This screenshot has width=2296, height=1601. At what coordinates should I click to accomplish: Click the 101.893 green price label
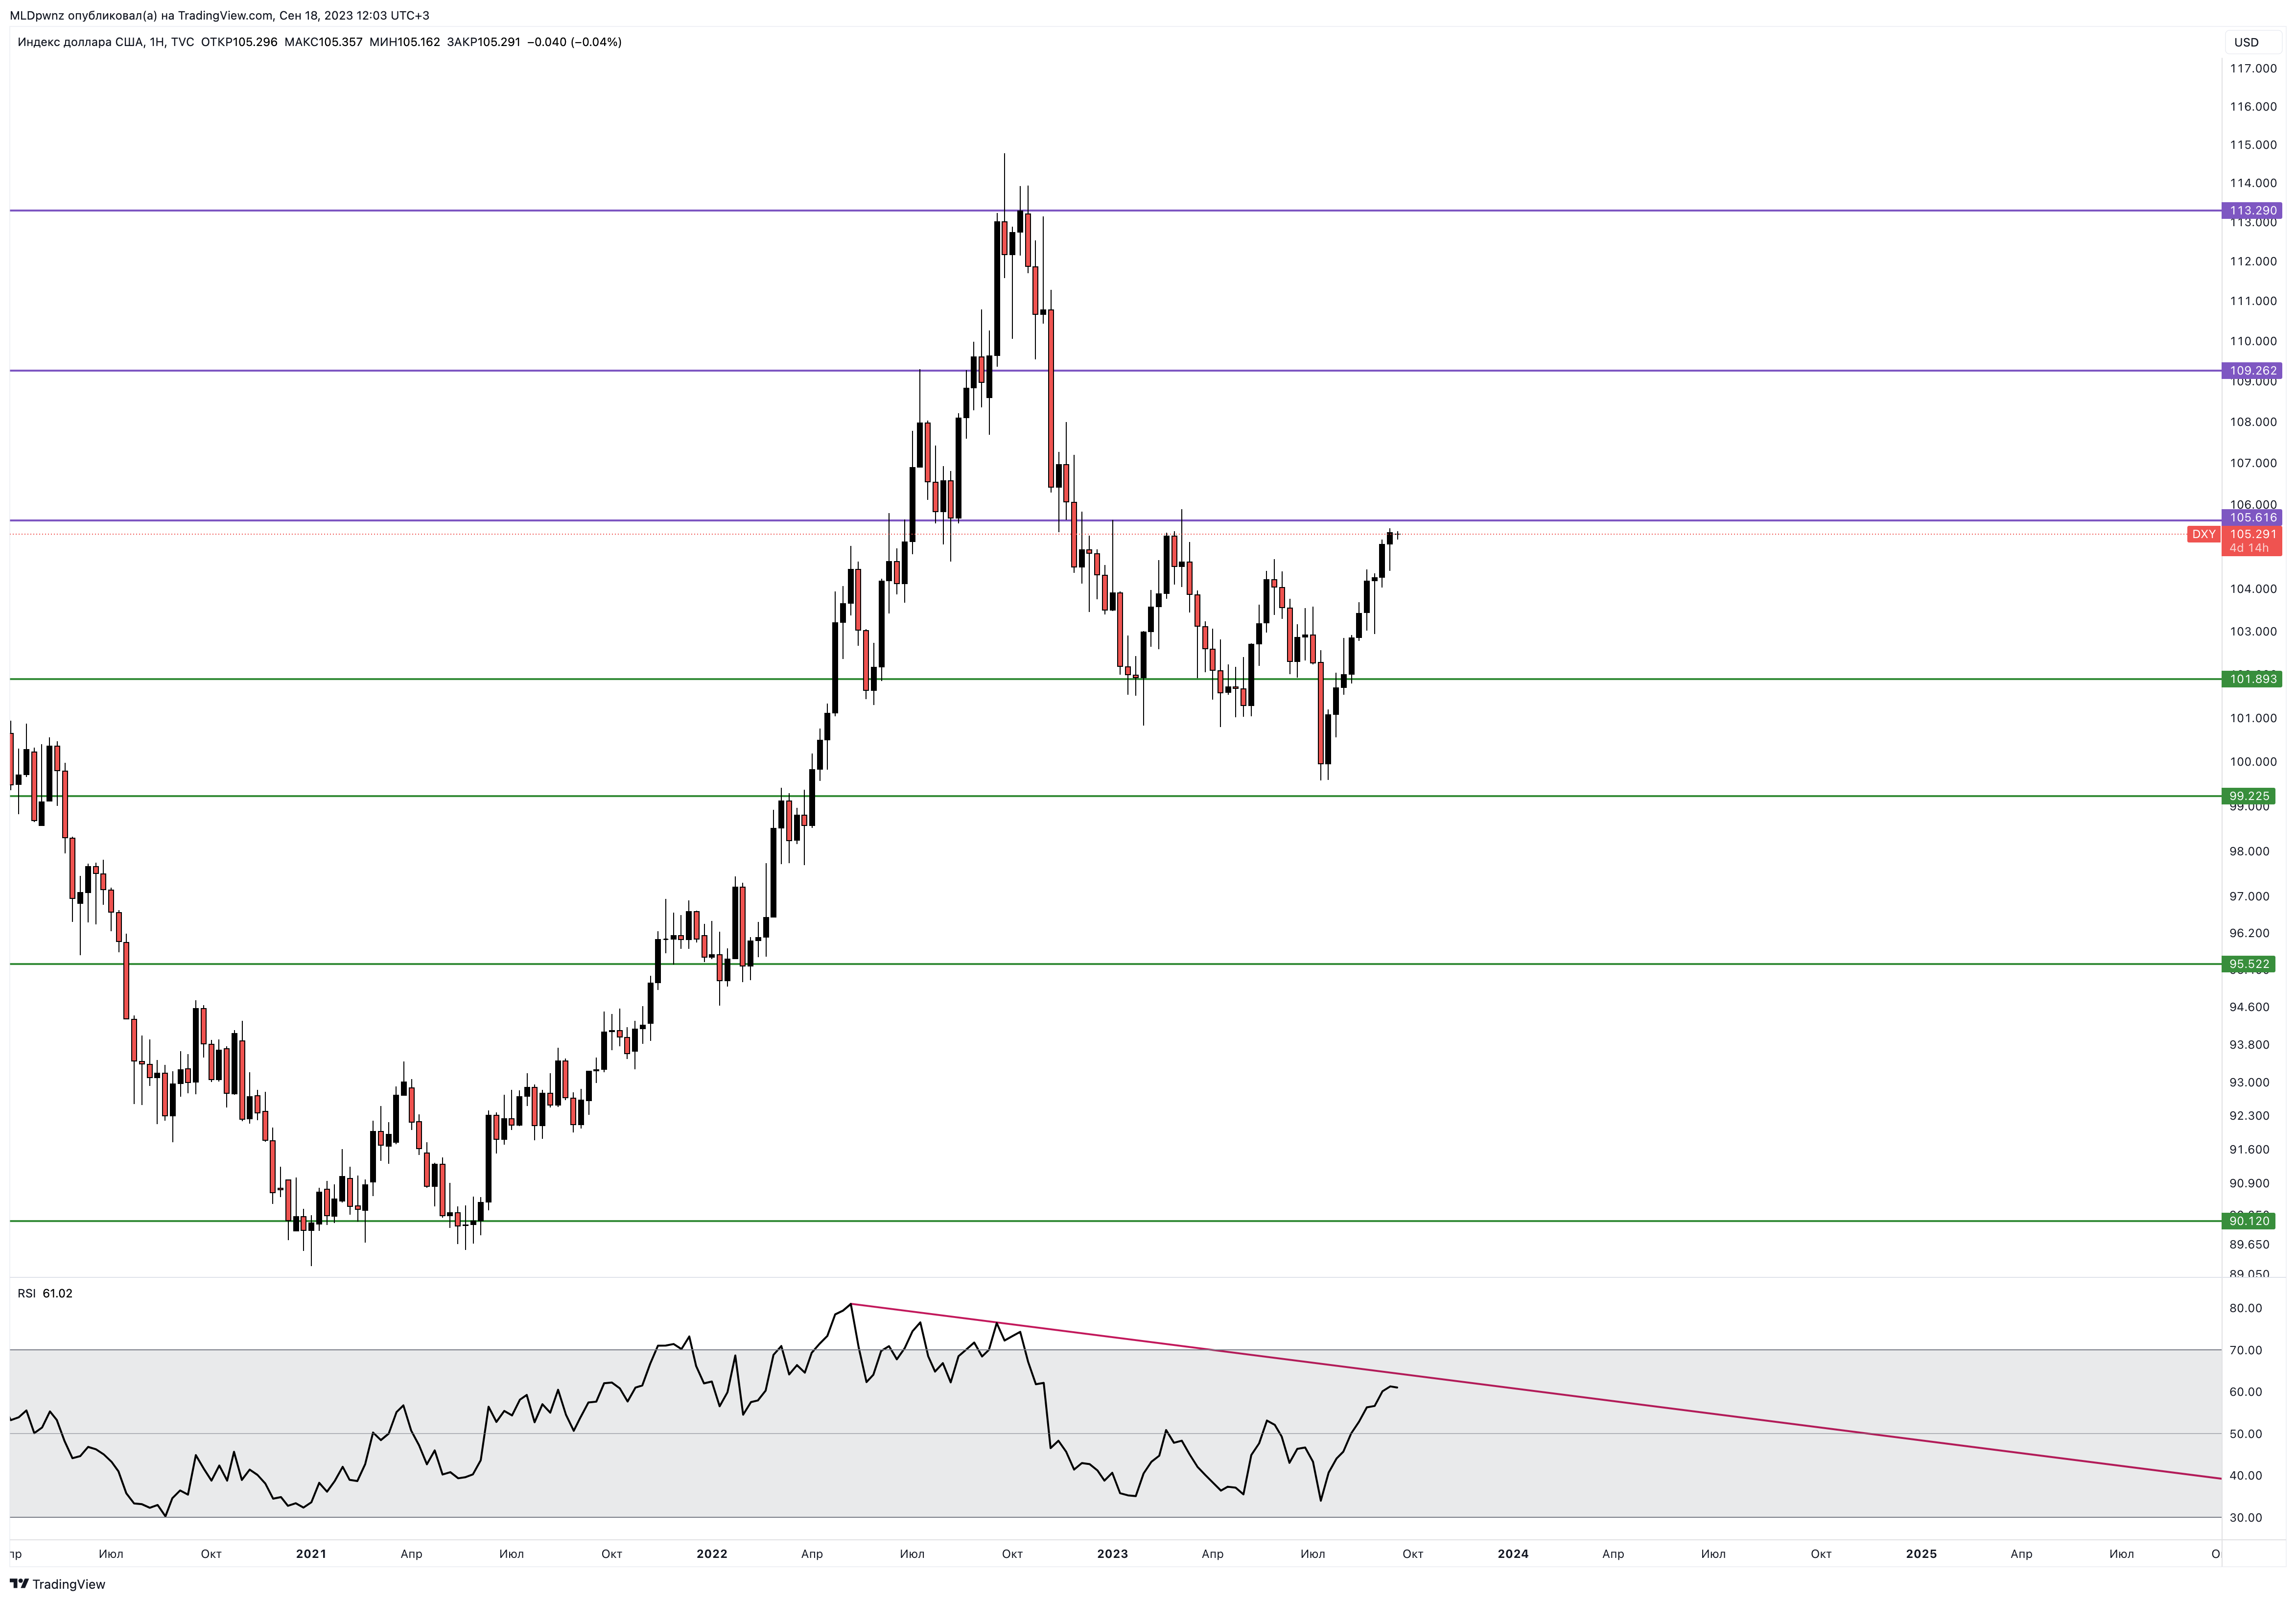tap(2253, 679)
